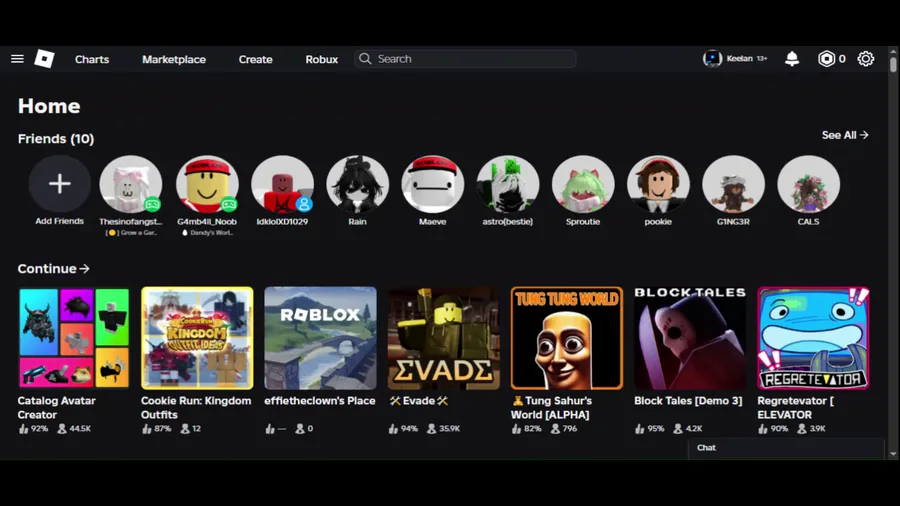Open Cookie Run: Kingdom Outfits thumbnail

click(x=197, y=338)
